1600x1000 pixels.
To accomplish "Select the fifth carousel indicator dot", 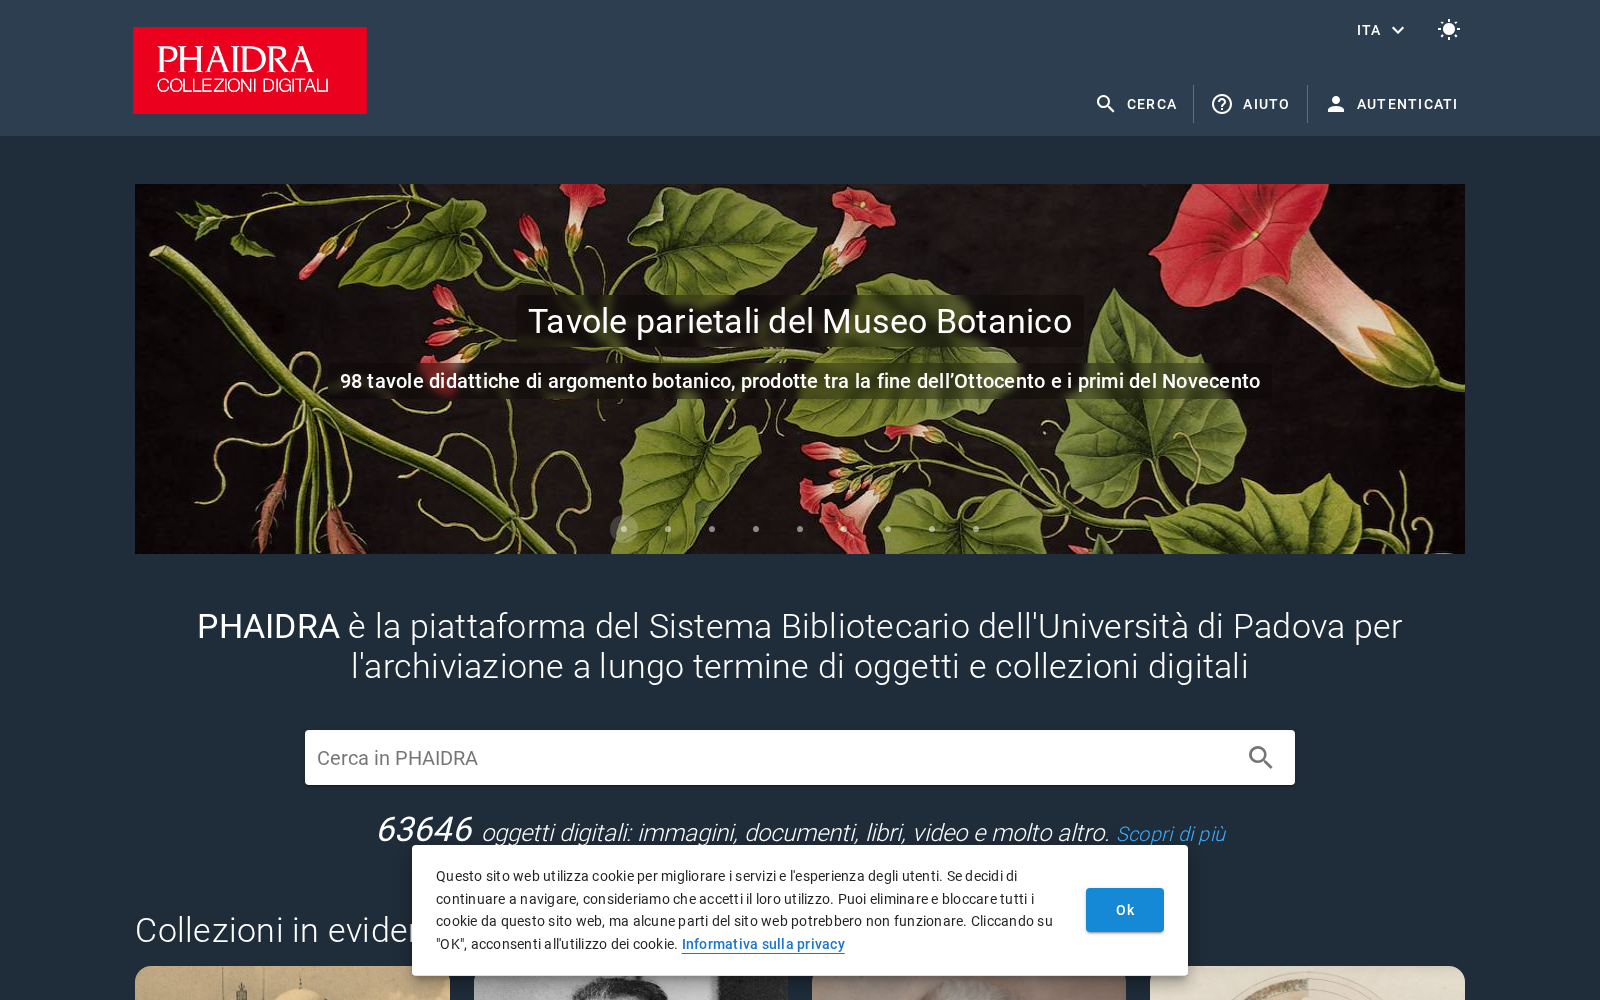I will (800, 529).
